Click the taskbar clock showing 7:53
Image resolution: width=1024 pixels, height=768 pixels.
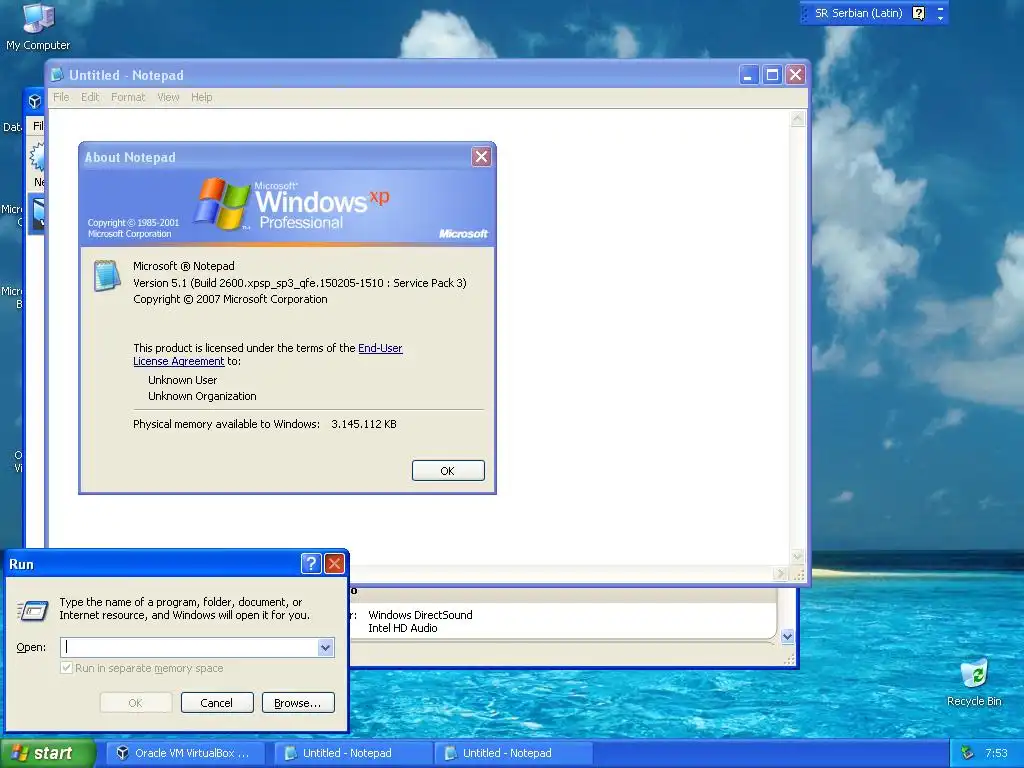[997, 753]
